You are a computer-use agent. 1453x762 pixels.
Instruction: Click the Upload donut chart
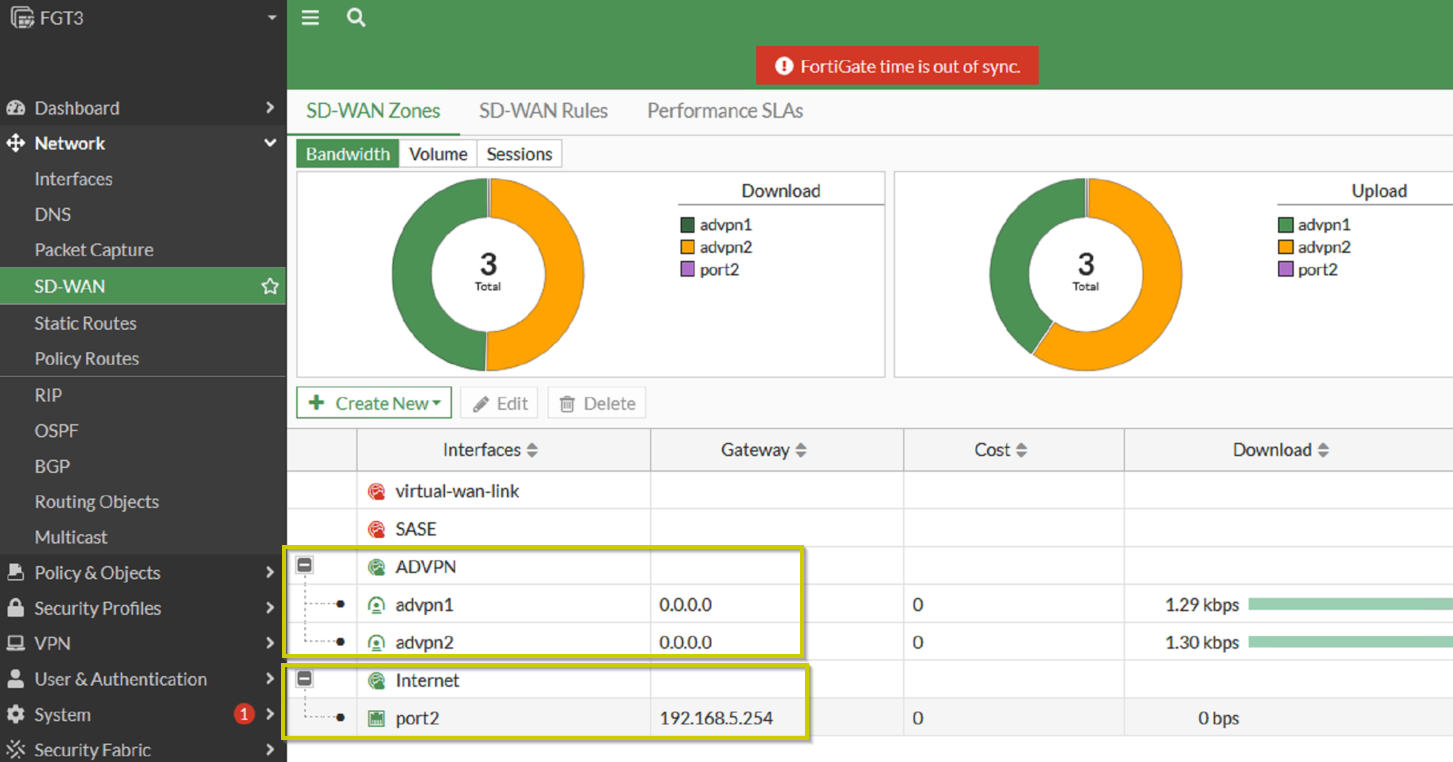[x=1086, y=275]
